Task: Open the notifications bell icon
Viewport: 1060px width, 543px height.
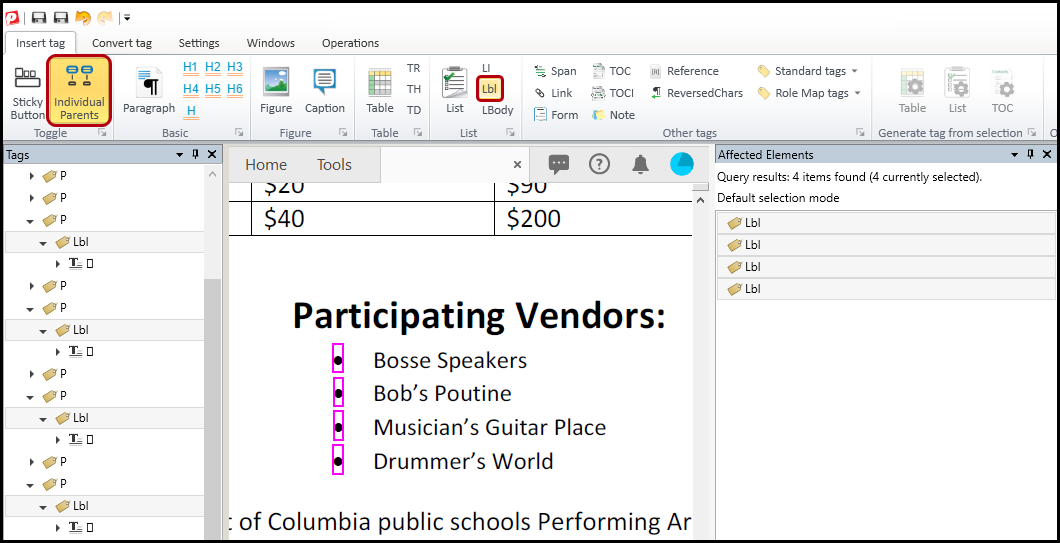Action: pyautogui.click(x=640, y=164)
